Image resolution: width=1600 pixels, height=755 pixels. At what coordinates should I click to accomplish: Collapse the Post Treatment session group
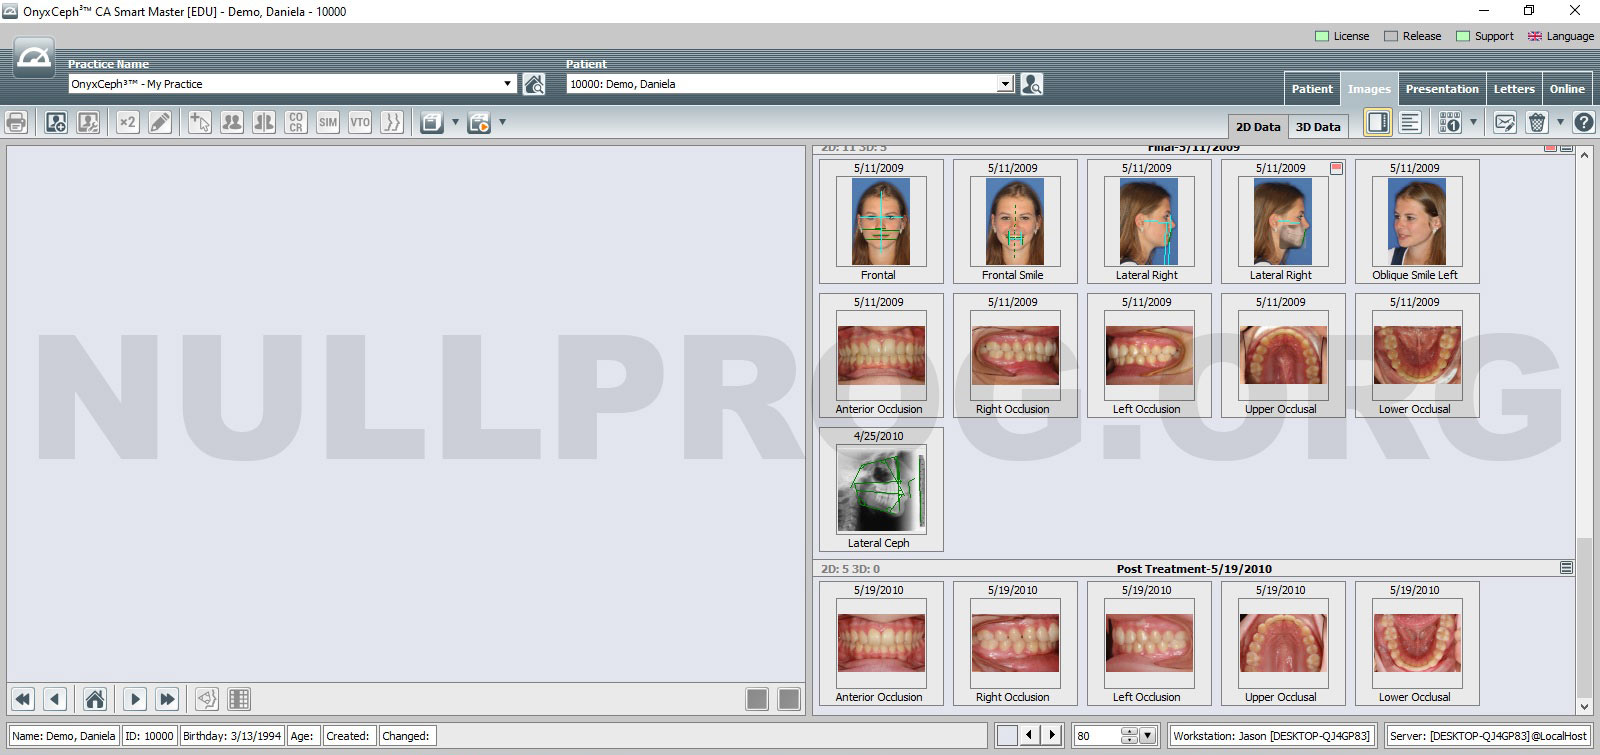point(1566,568)
